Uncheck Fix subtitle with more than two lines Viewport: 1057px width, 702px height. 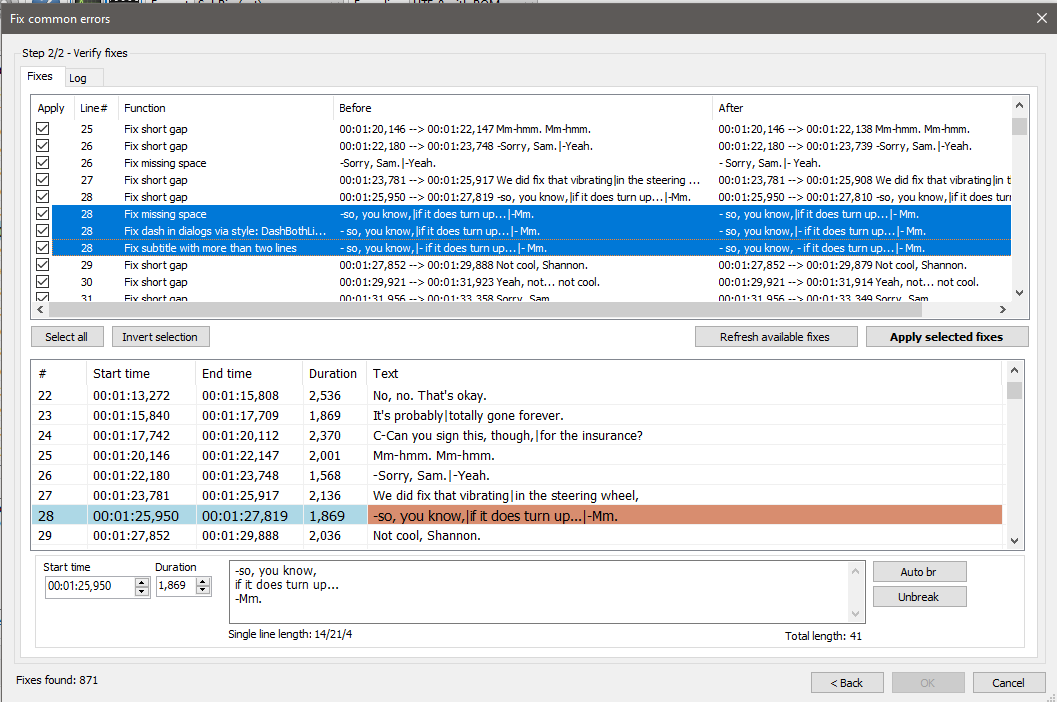pos(42,247)
